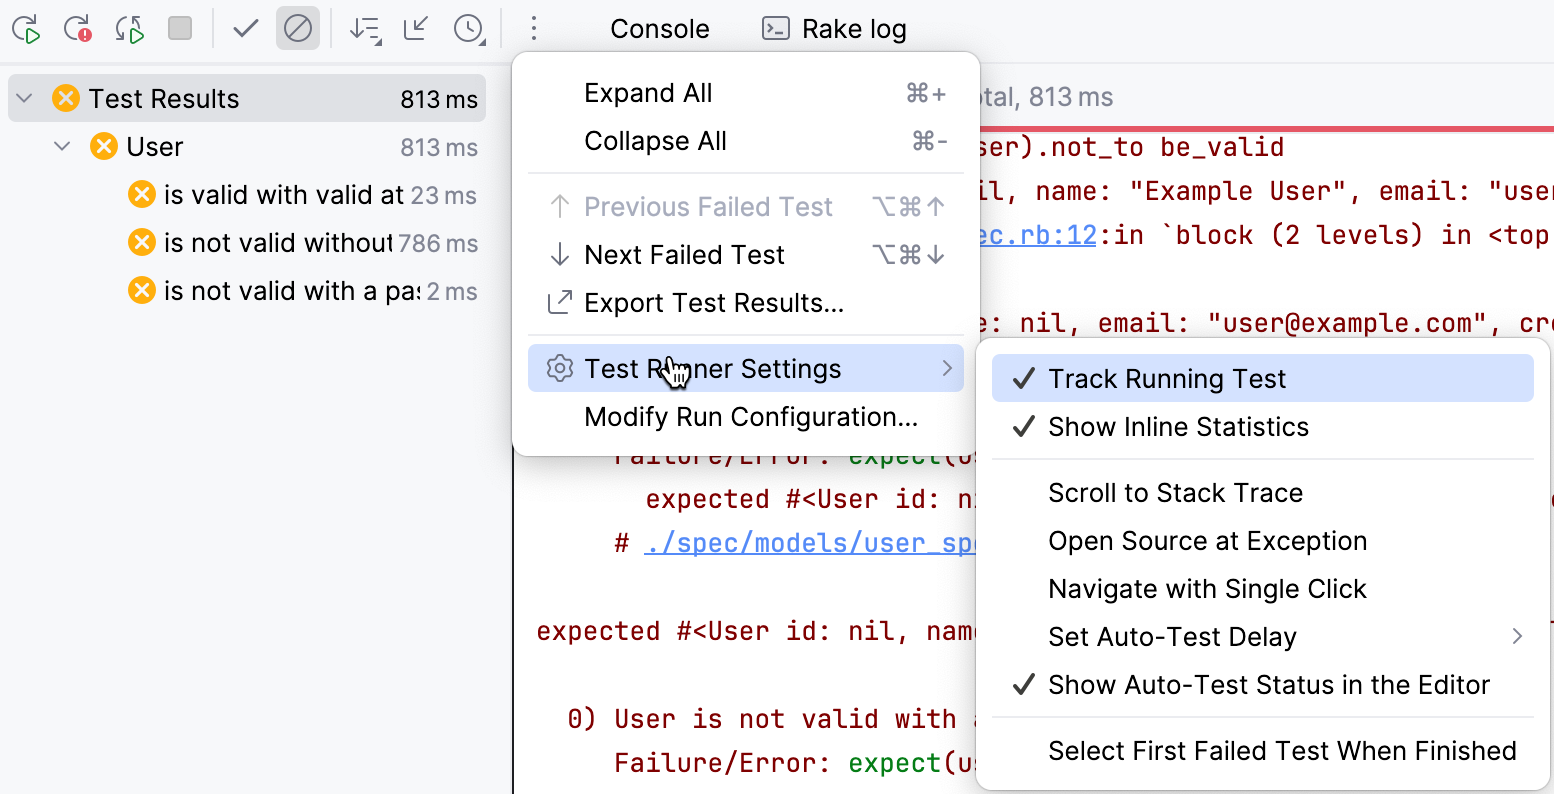Open the kebab menu above the test tree
This screenshot has width=1554, height=794.
(534, 29)
